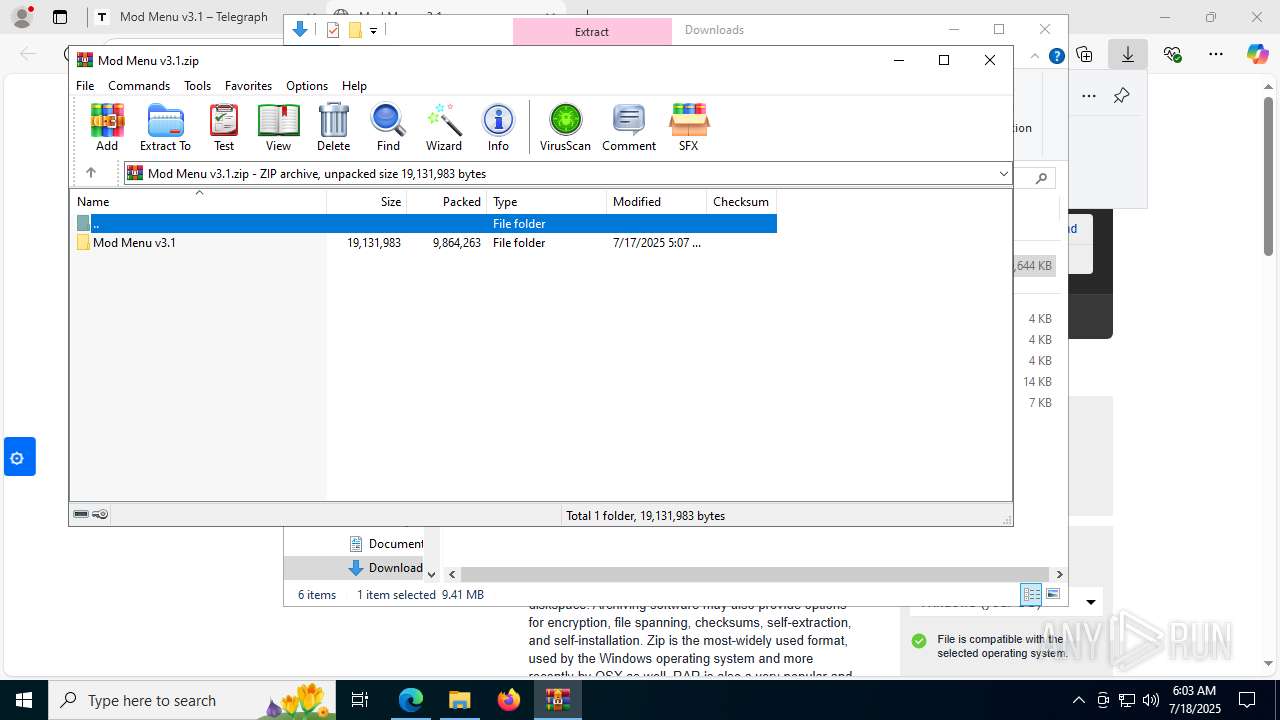This screenshot has width=1280, height=720.
Task: Run the Test archive tool
Action: (224, 127)
